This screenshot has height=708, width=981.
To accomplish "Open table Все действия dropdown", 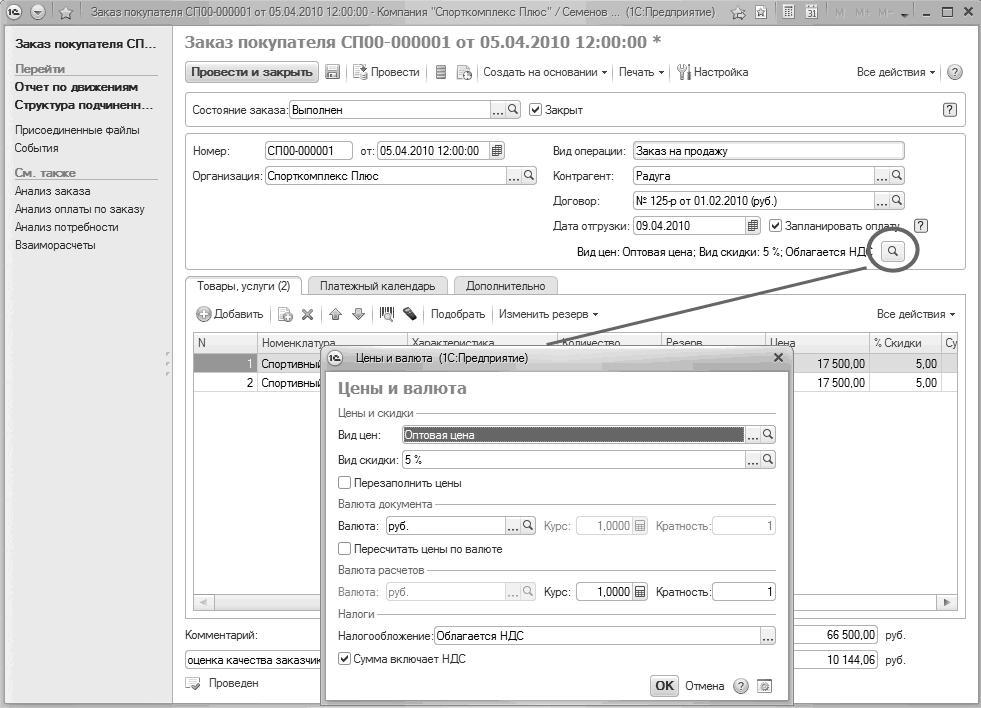I will pyautogui.click(x=916, y=314).
